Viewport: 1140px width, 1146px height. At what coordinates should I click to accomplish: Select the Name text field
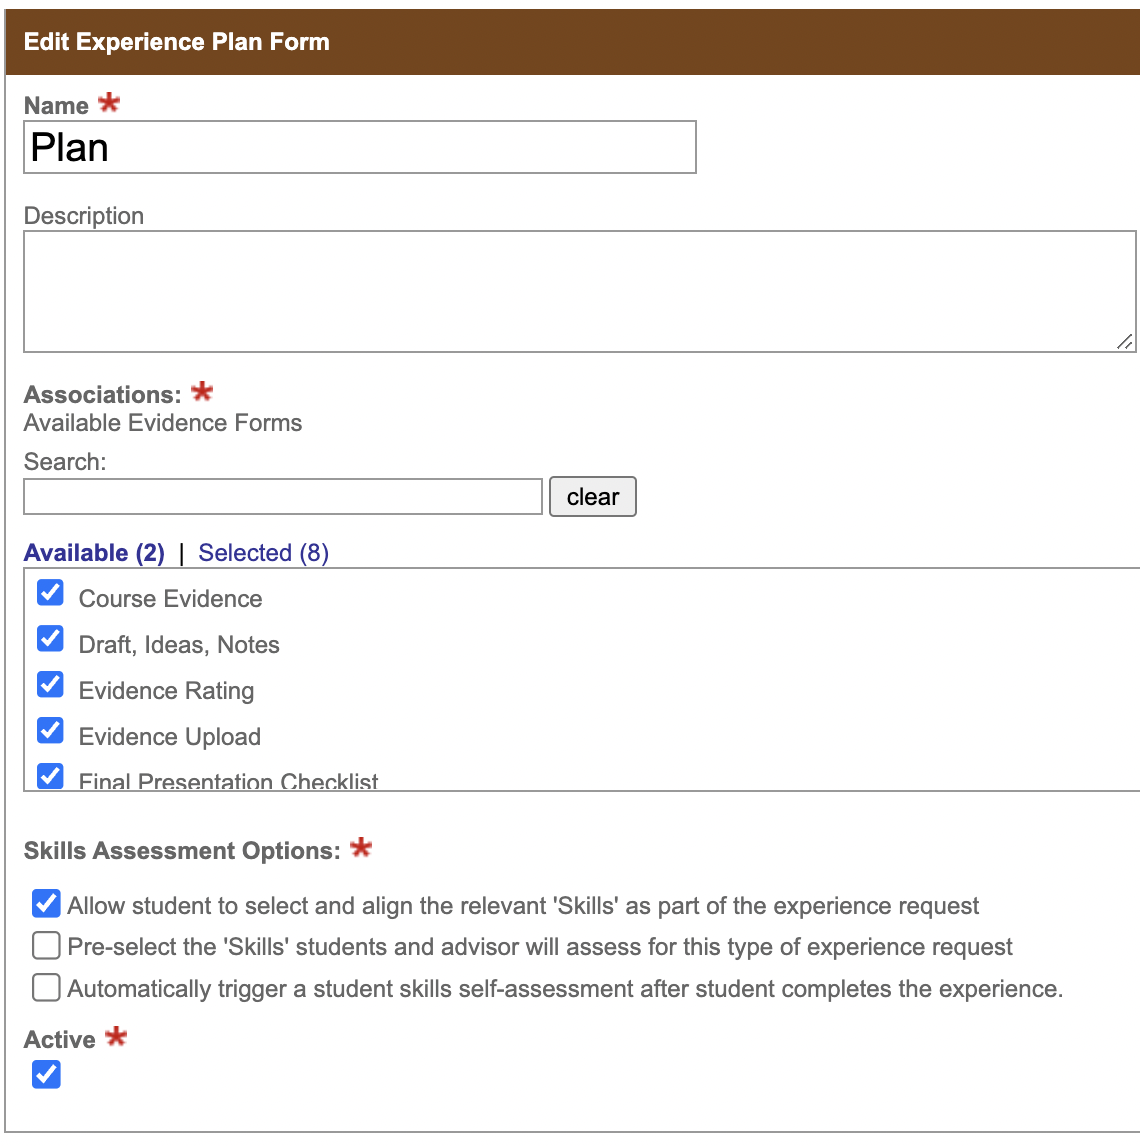[360, 147]
